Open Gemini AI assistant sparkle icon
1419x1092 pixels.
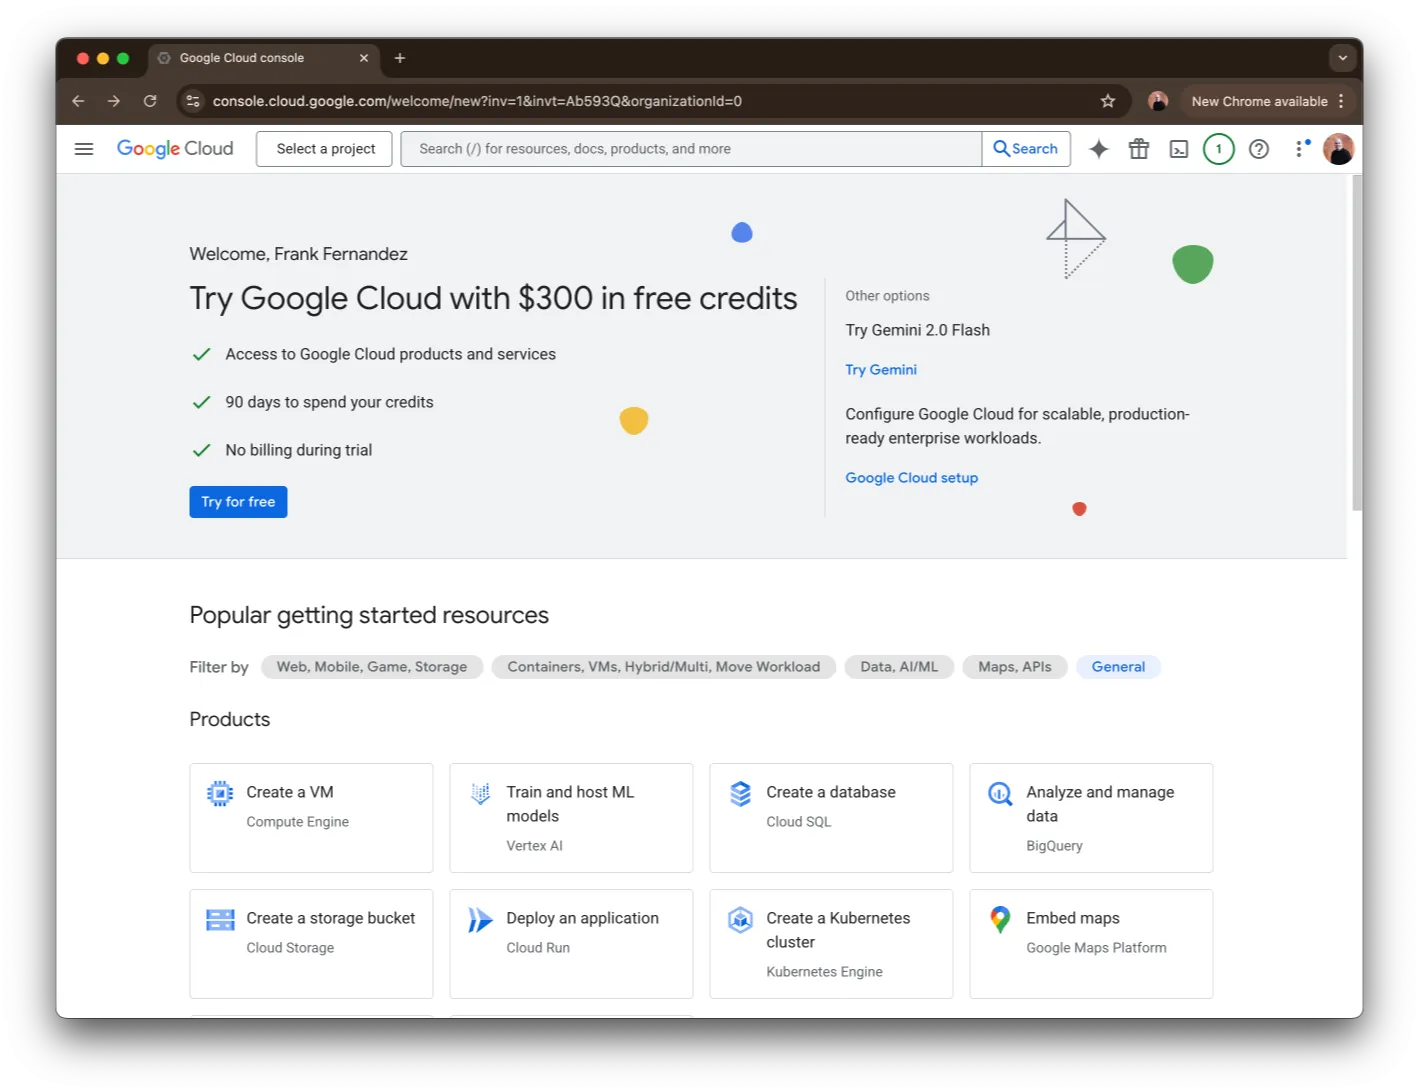[x=1099, y=149]
